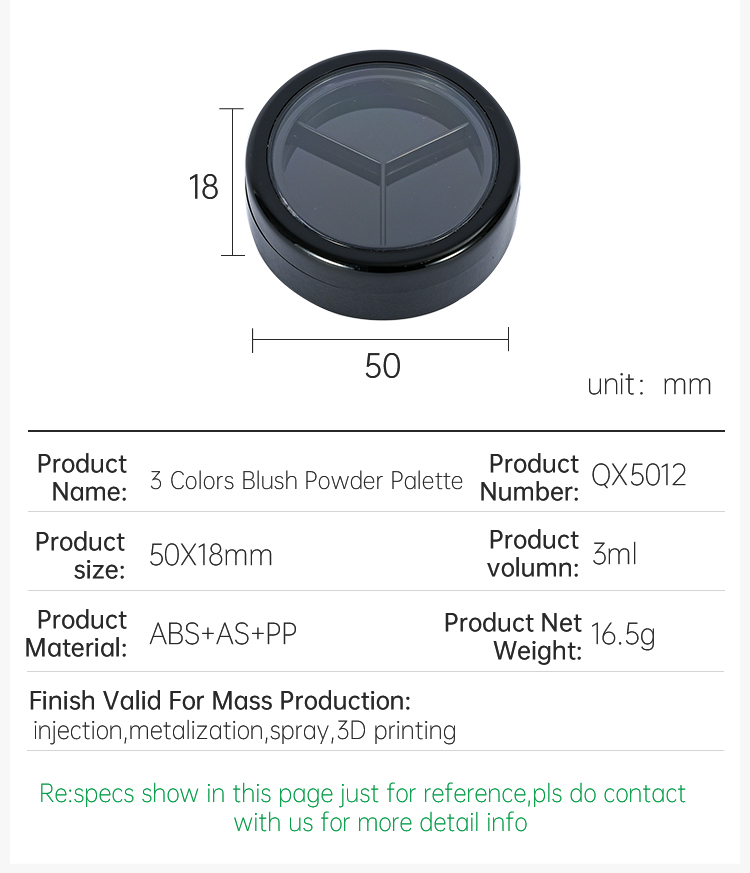Click the 3ml volume value
The height and width of the screenshot is (873, 750).
coord(614,554)
